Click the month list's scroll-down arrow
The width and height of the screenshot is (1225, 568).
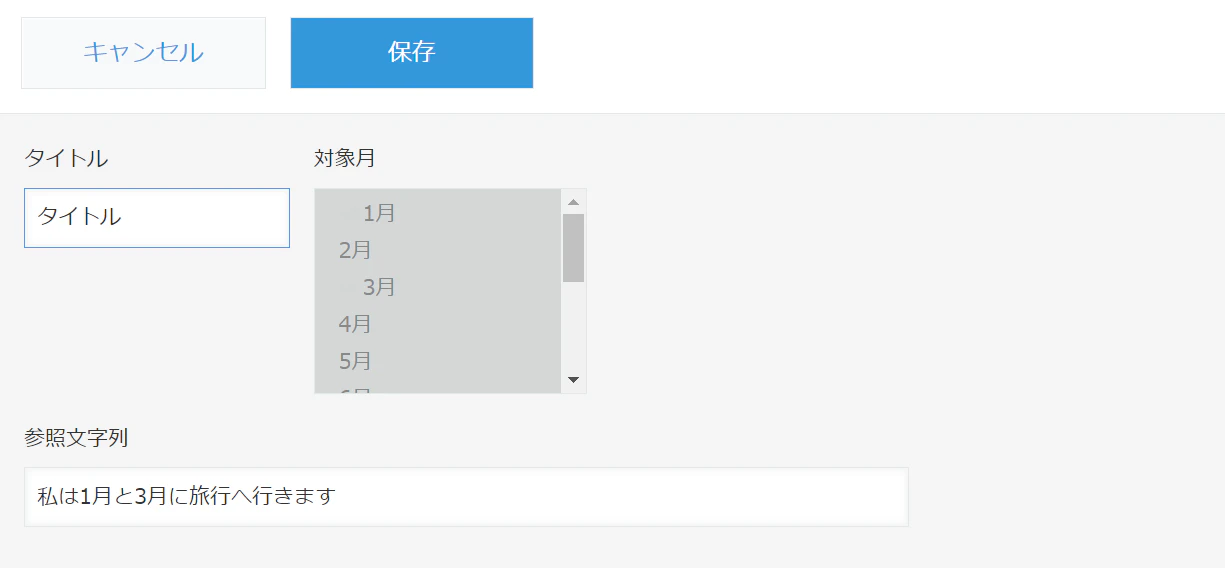click(573, 380)
